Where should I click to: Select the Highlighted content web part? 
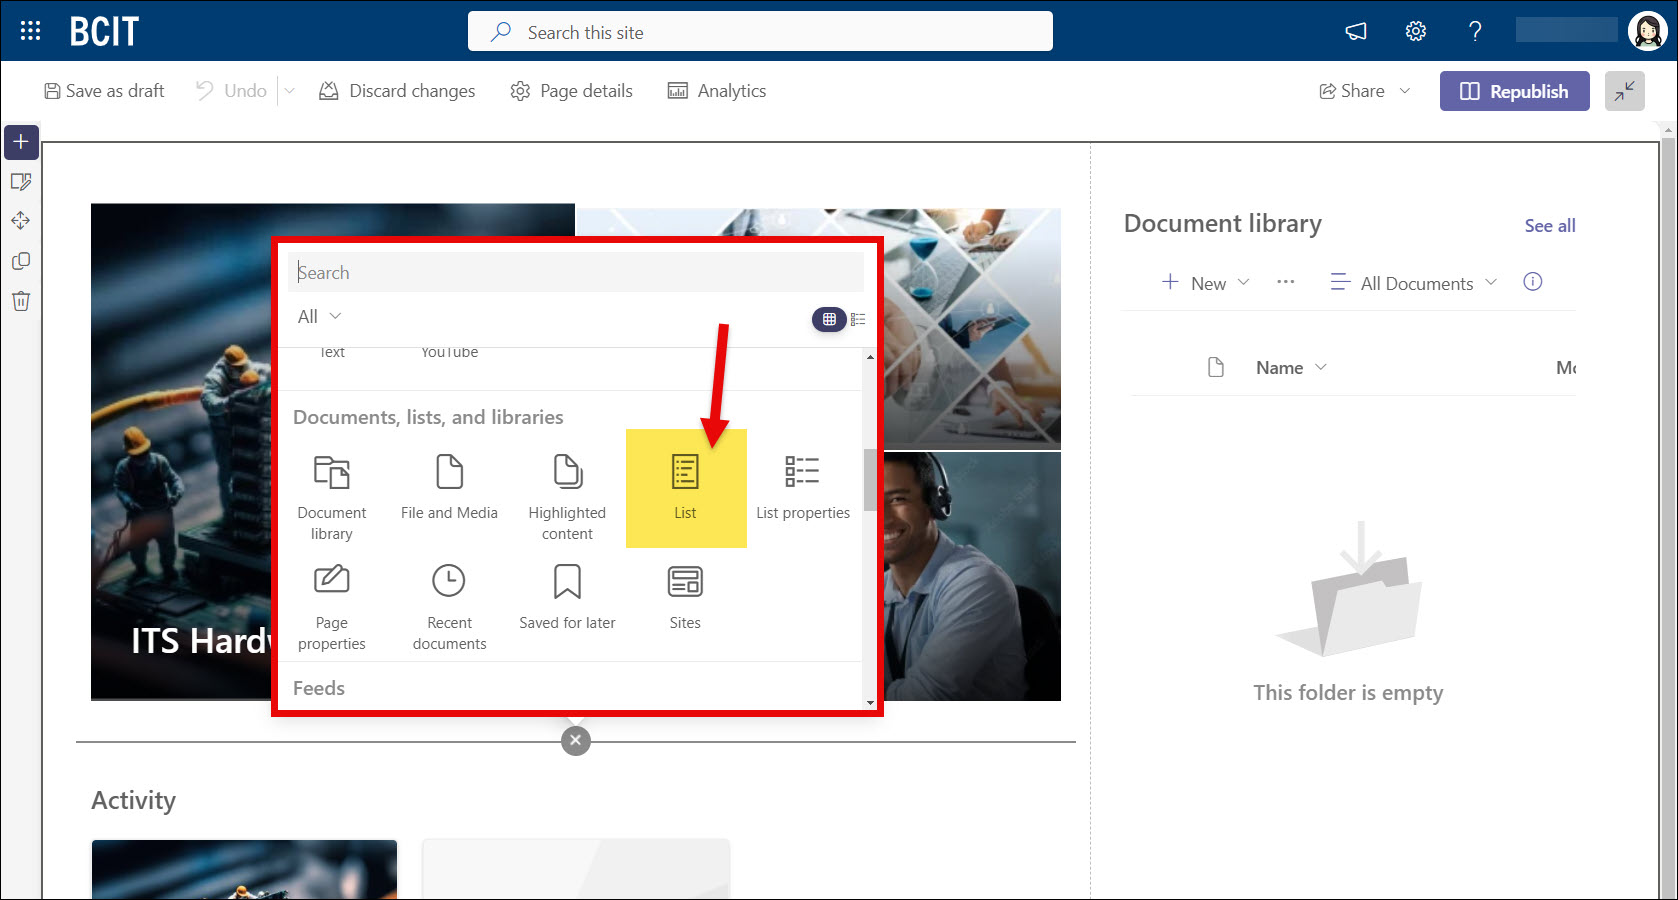(567, 496)
